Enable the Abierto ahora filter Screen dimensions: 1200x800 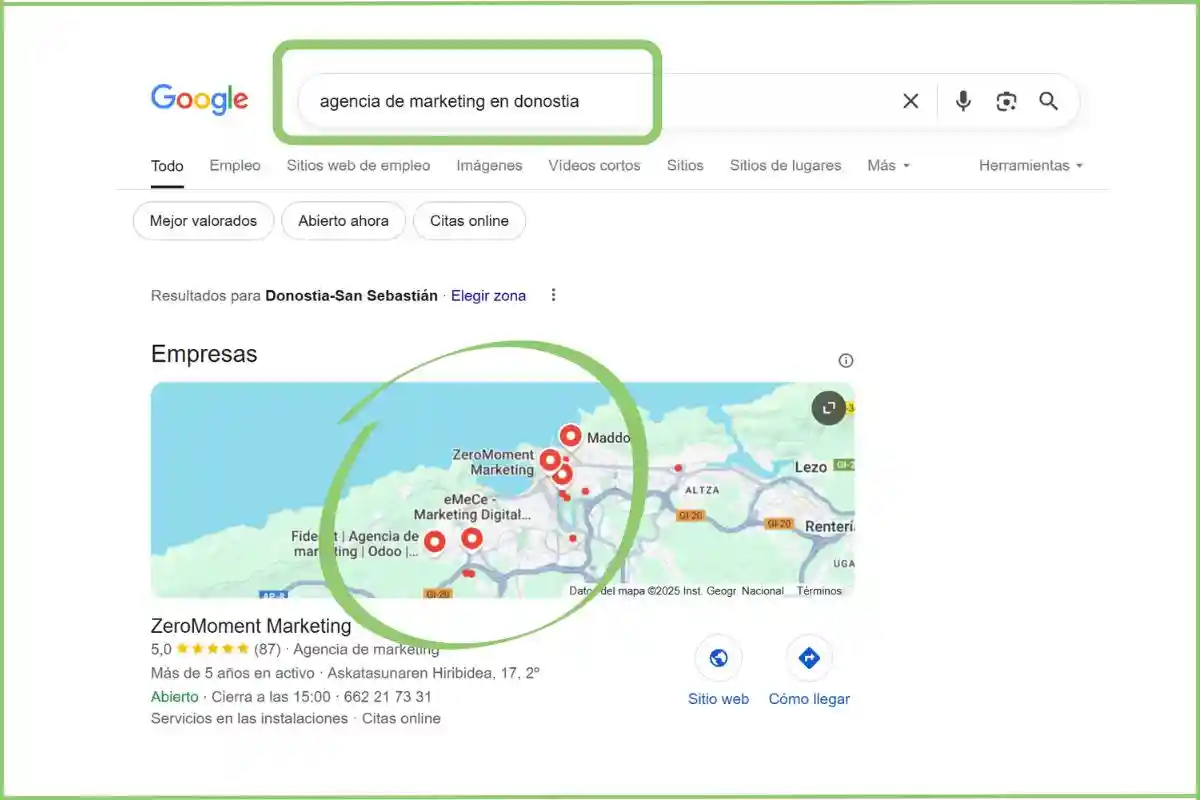click(x=343, y=220)
